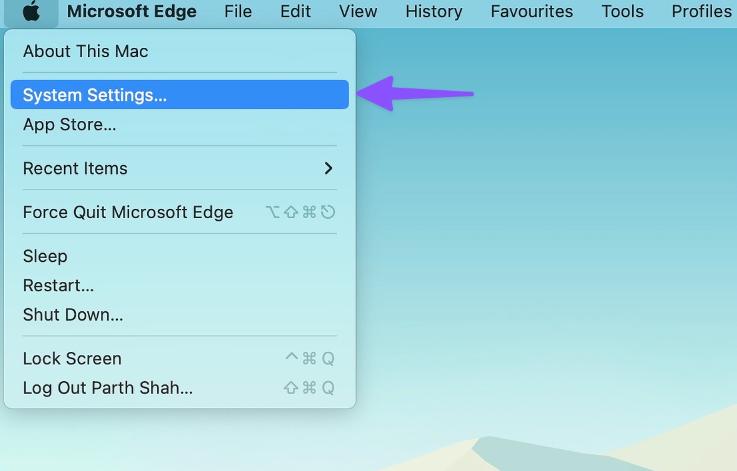Image resolution: width=737 pixels, height=471 pixels.
Task: Open the View menu
Action: (x=358, y=11)
